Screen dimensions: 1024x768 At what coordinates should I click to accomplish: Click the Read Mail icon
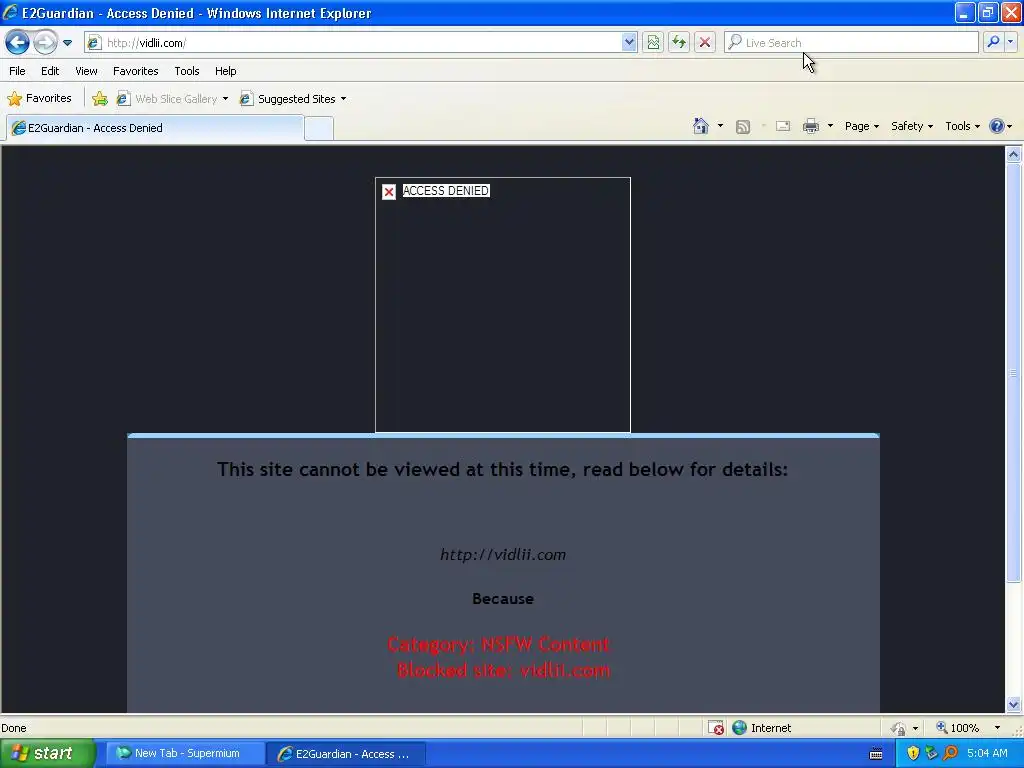[783, 126]
